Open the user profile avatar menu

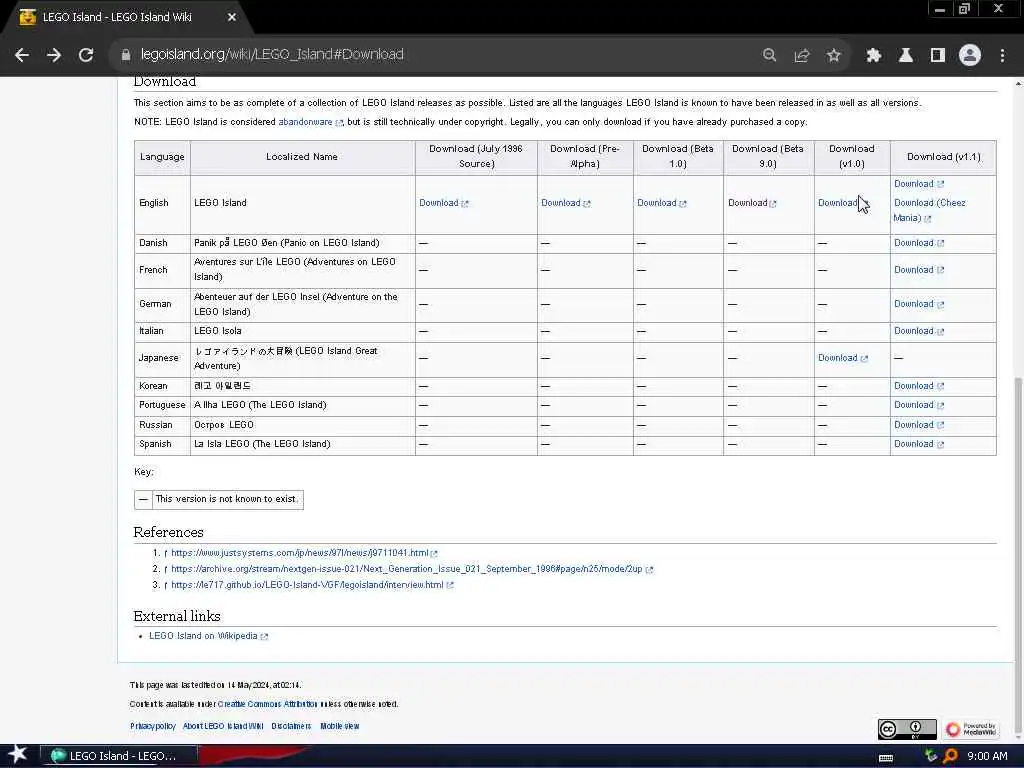[970, 55]
